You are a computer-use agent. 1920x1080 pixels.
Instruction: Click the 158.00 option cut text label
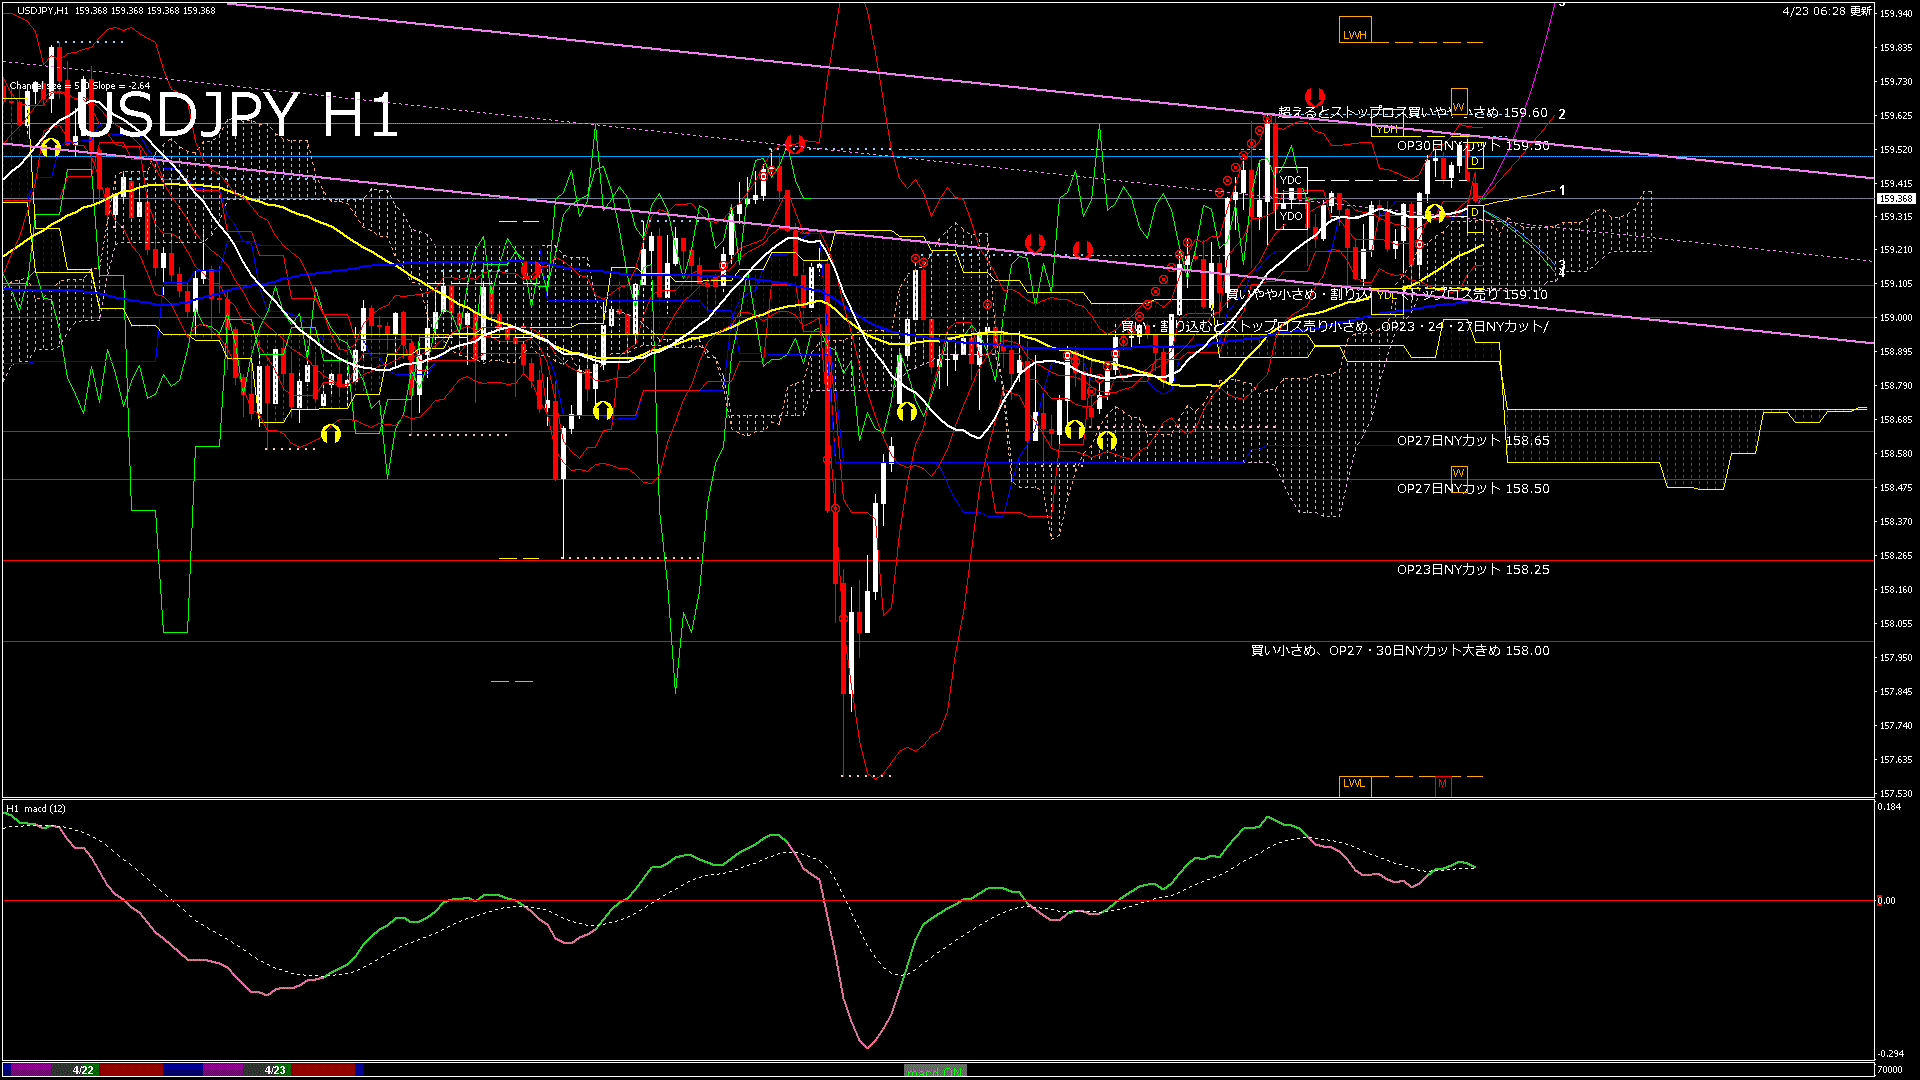coord(1400,651)
